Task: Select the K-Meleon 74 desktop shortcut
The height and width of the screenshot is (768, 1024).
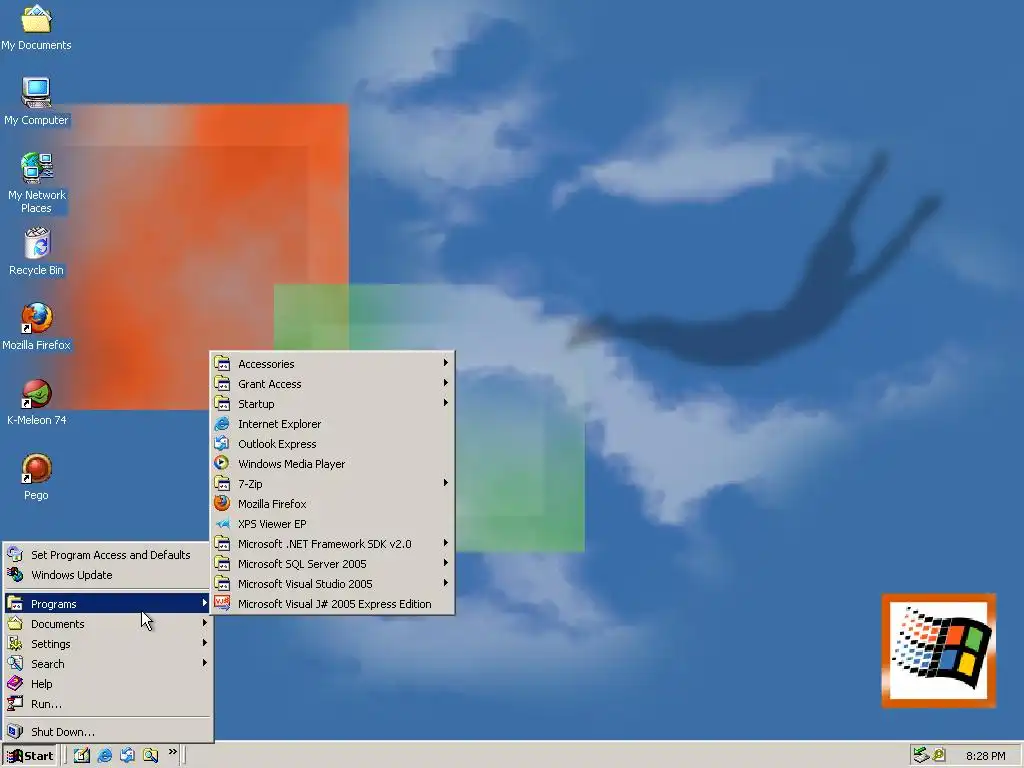Action: pyautogui.click(x=36, y=402)
